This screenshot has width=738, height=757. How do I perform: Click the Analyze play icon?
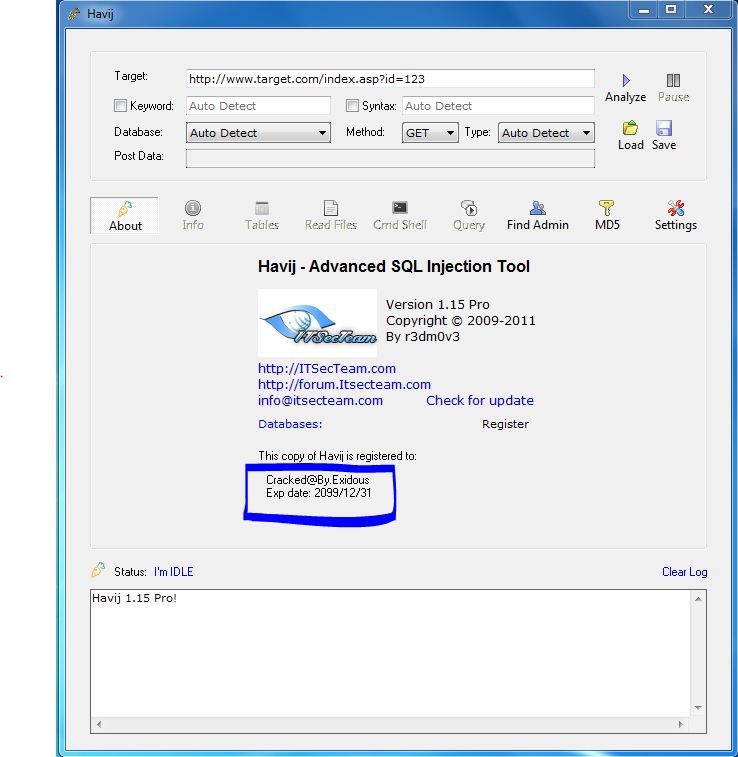coord(626,80)
